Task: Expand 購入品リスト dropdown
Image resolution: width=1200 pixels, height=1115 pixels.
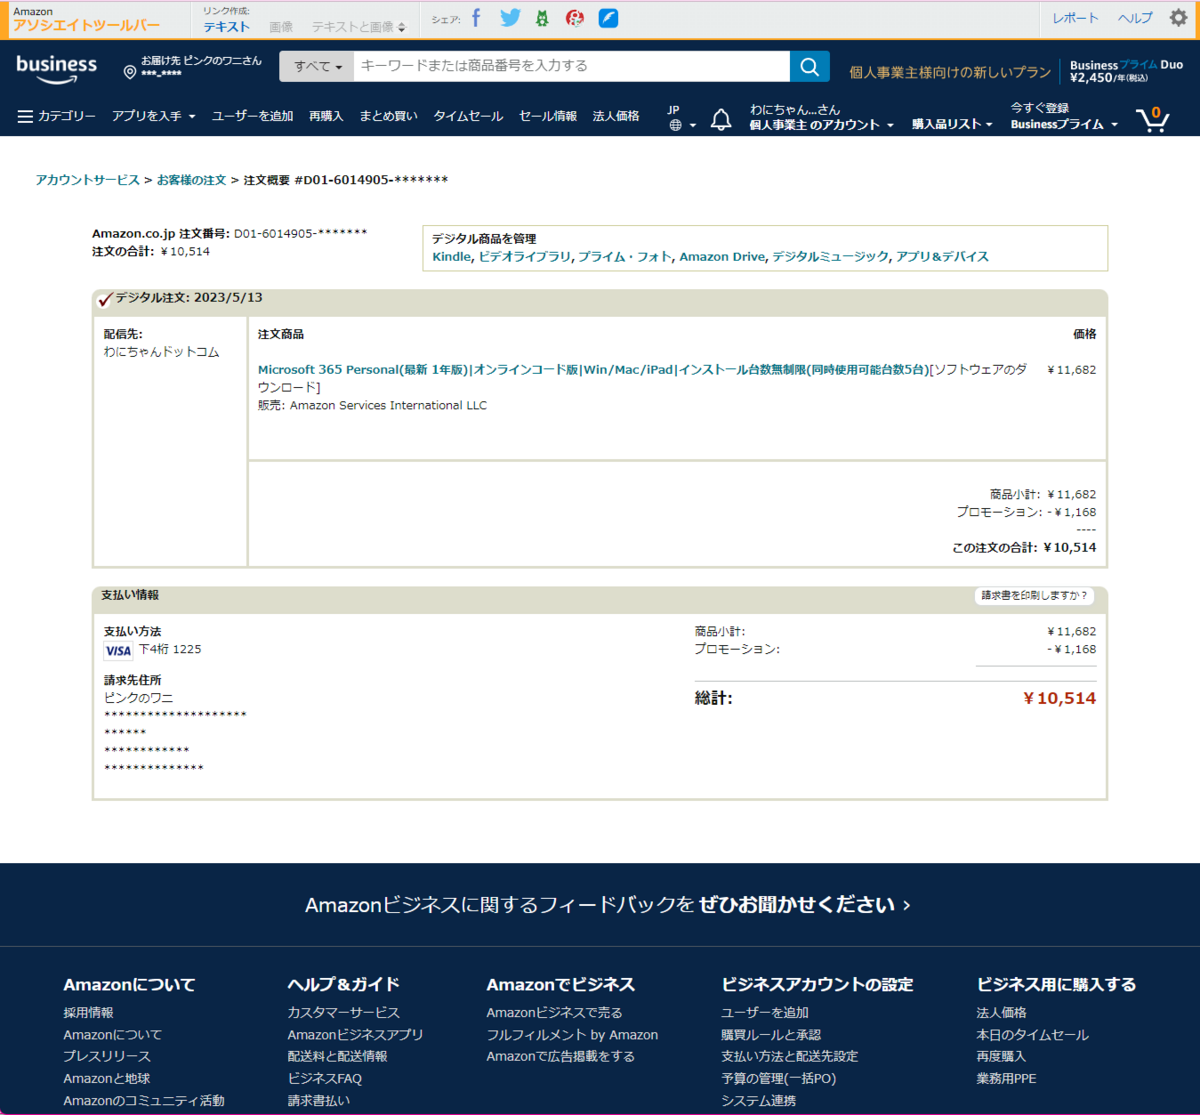Action: click(x=952, y=125)
